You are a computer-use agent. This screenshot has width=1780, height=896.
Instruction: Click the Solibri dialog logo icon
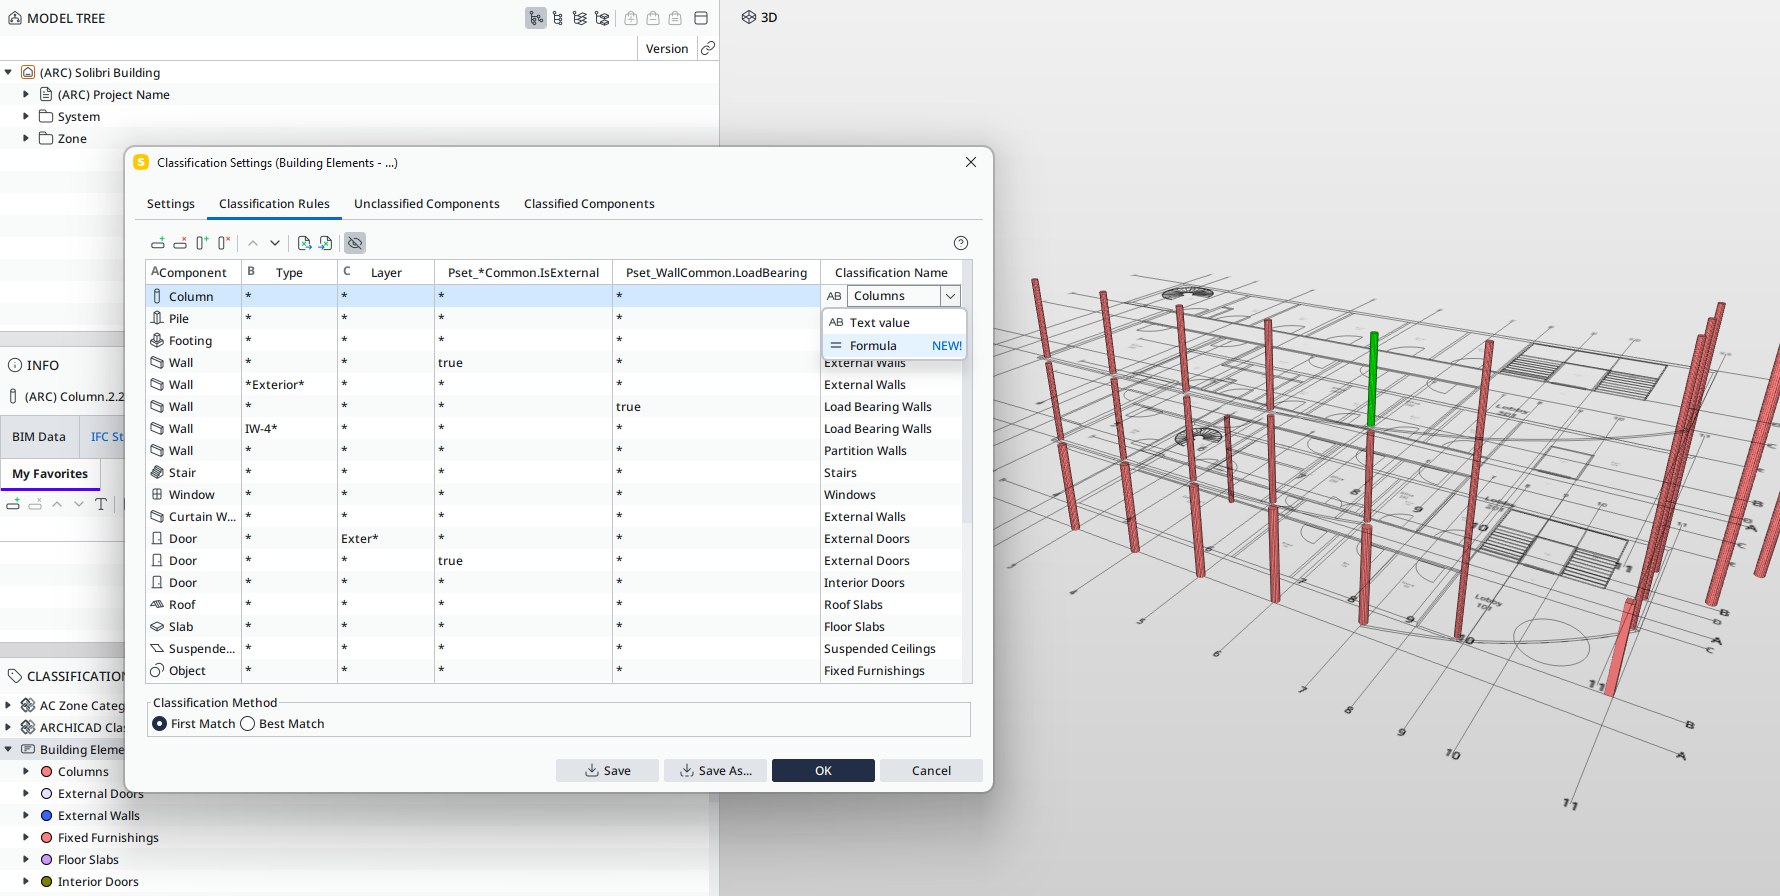click(141, 162)
